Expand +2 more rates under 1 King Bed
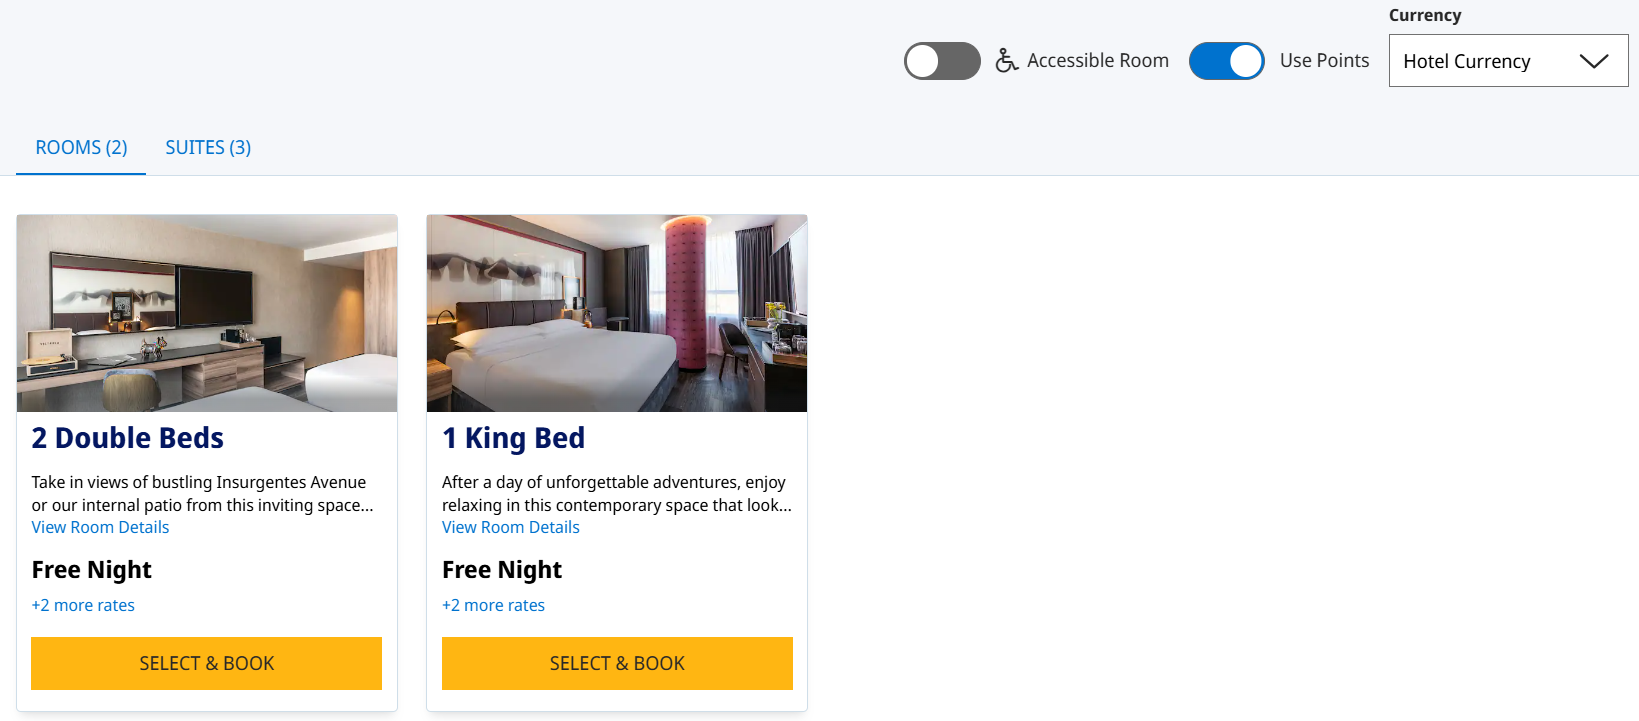1639x721 pixels. (x=493, y=604)
